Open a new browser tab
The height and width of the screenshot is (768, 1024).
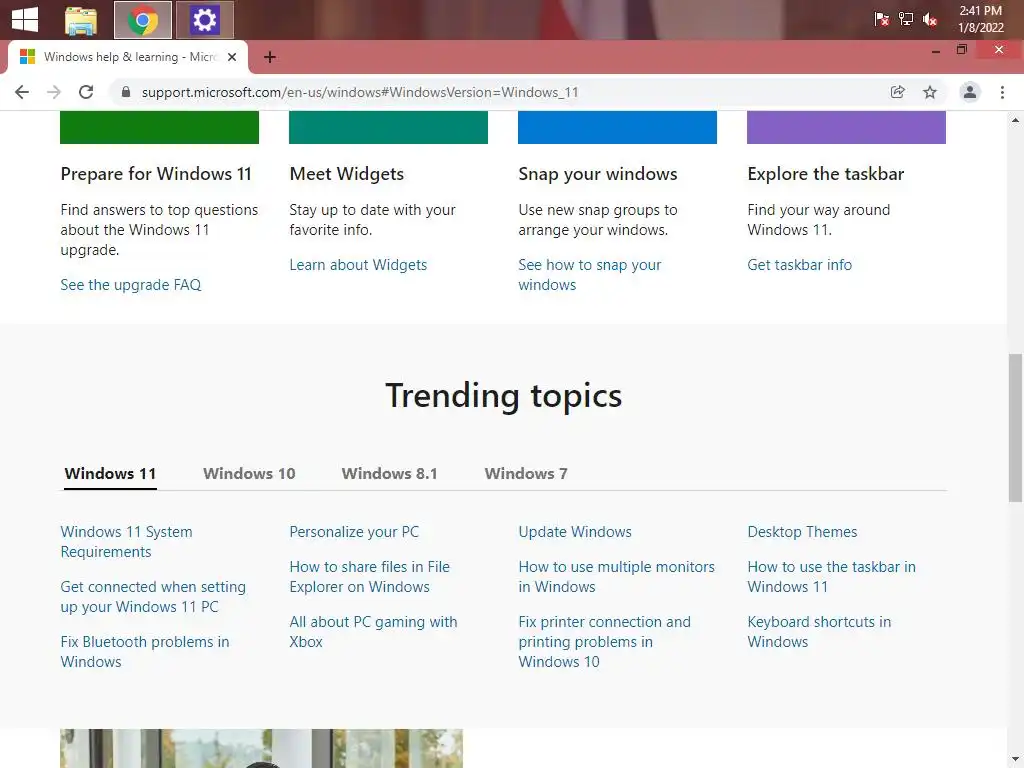[x=270, y=57]
